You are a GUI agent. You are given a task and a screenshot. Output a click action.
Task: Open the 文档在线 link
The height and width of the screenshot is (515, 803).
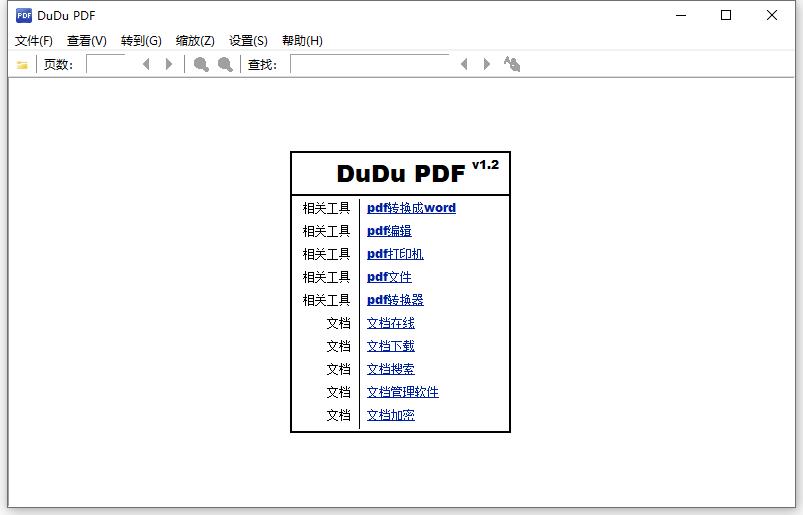point(391,323)
